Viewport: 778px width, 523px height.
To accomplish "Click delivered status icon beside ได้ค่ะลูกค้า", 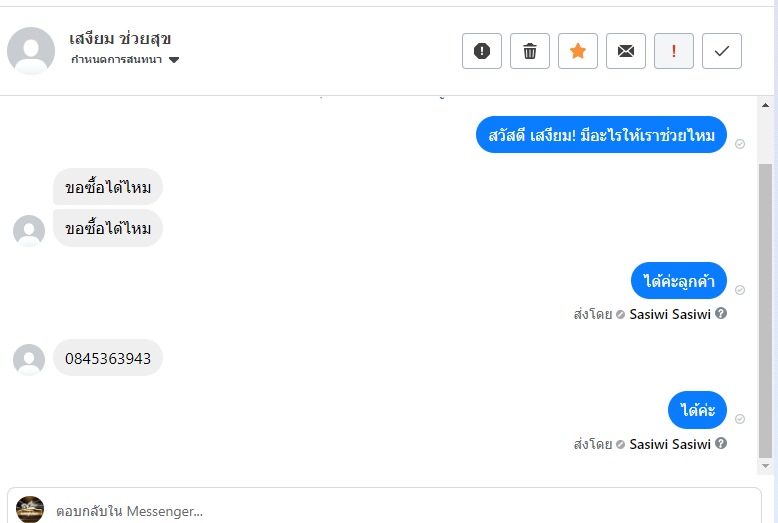I will [x=740, y=290].
